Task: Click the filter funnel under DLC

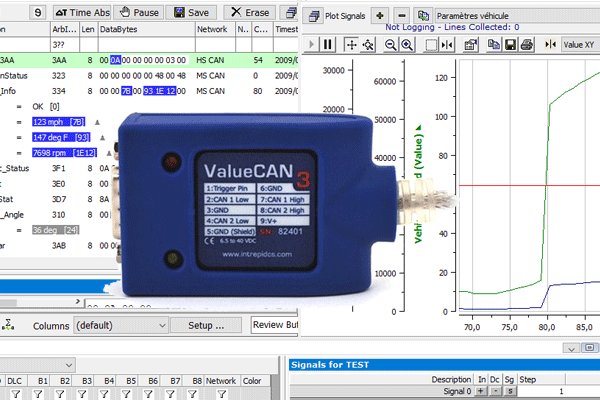Action: pyautogui.click(x=16, y=393)
